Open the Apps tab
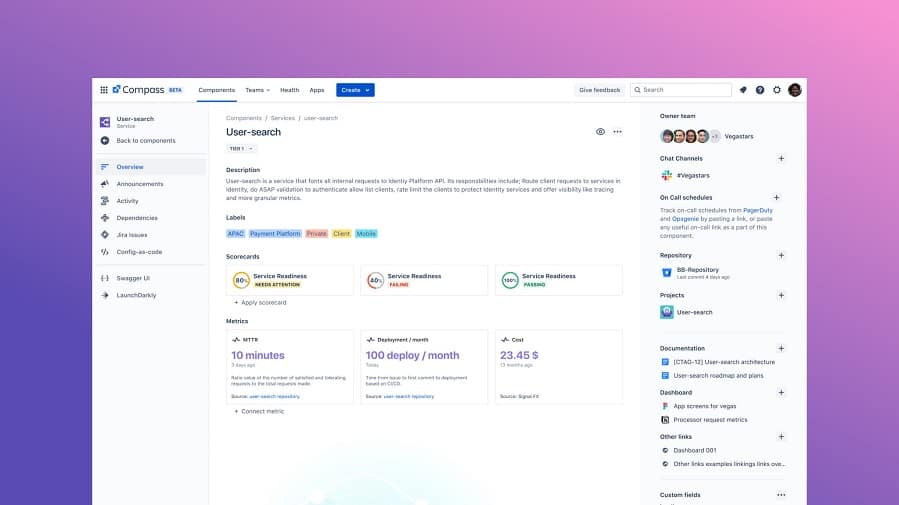The height and width of the screenshot is (505, 899). 317,90
